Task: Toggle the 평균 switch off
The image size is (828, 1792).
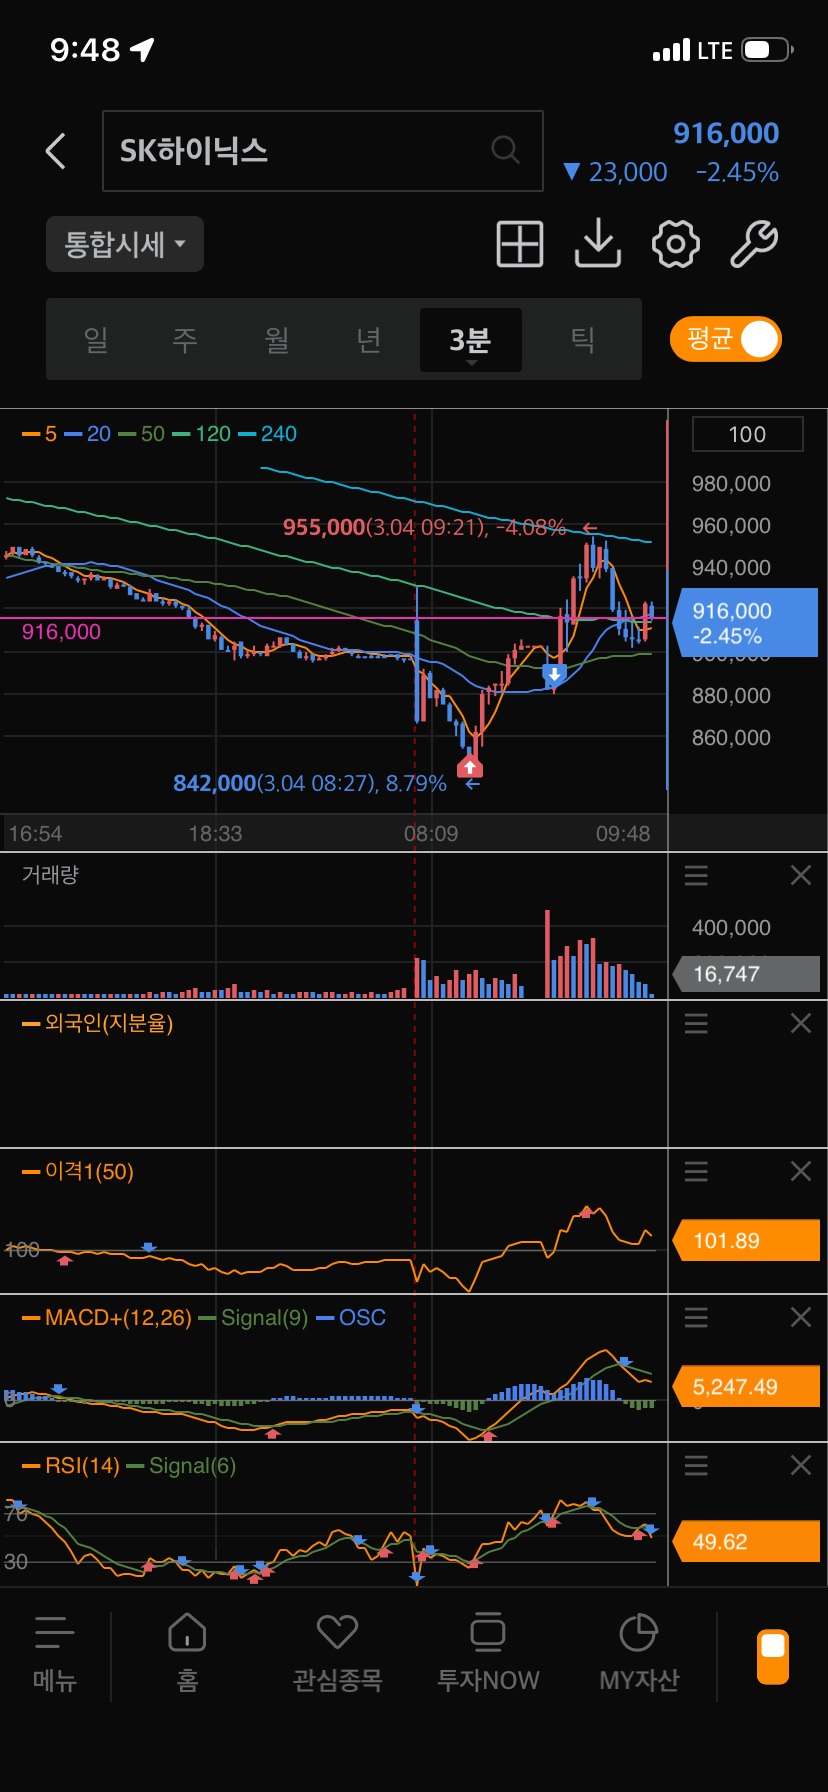Action: point(726,339)
